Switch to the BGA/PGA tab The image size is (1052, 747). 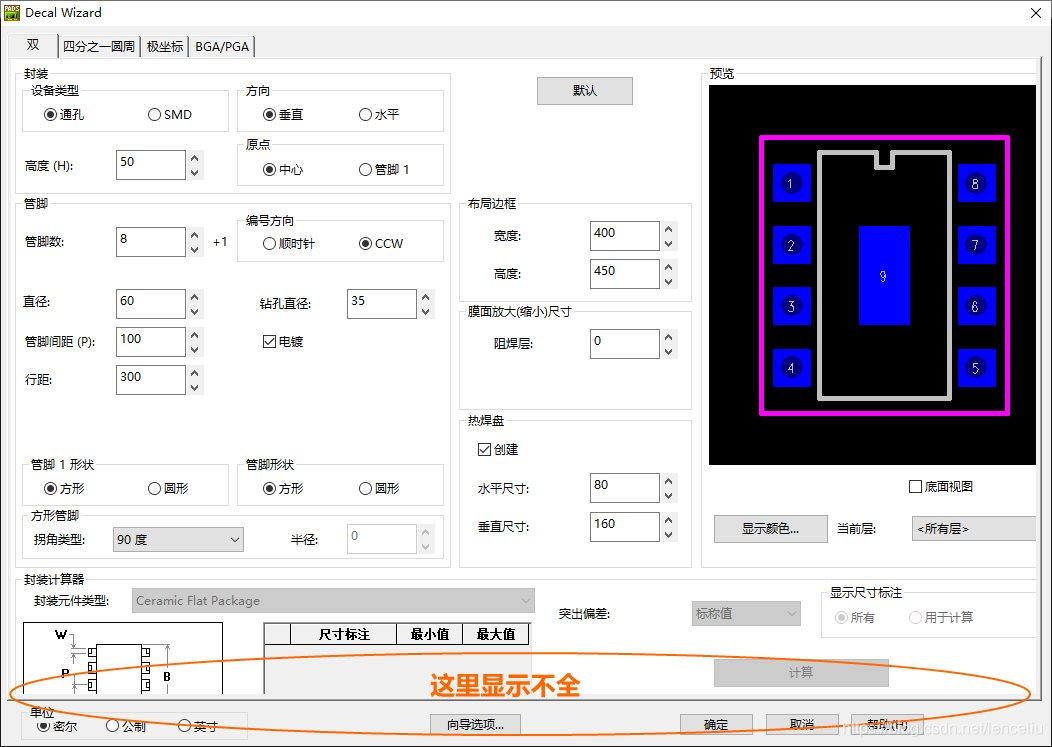[x=222, y=46]
